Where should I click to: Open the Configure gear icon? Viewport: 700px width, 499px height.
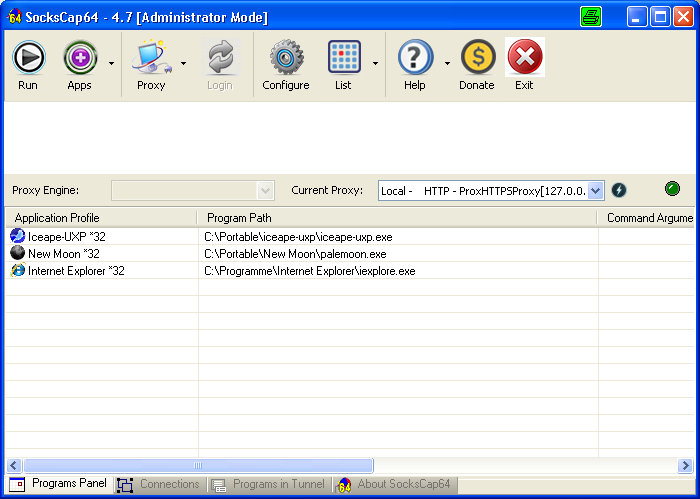[x=286, y=57]
